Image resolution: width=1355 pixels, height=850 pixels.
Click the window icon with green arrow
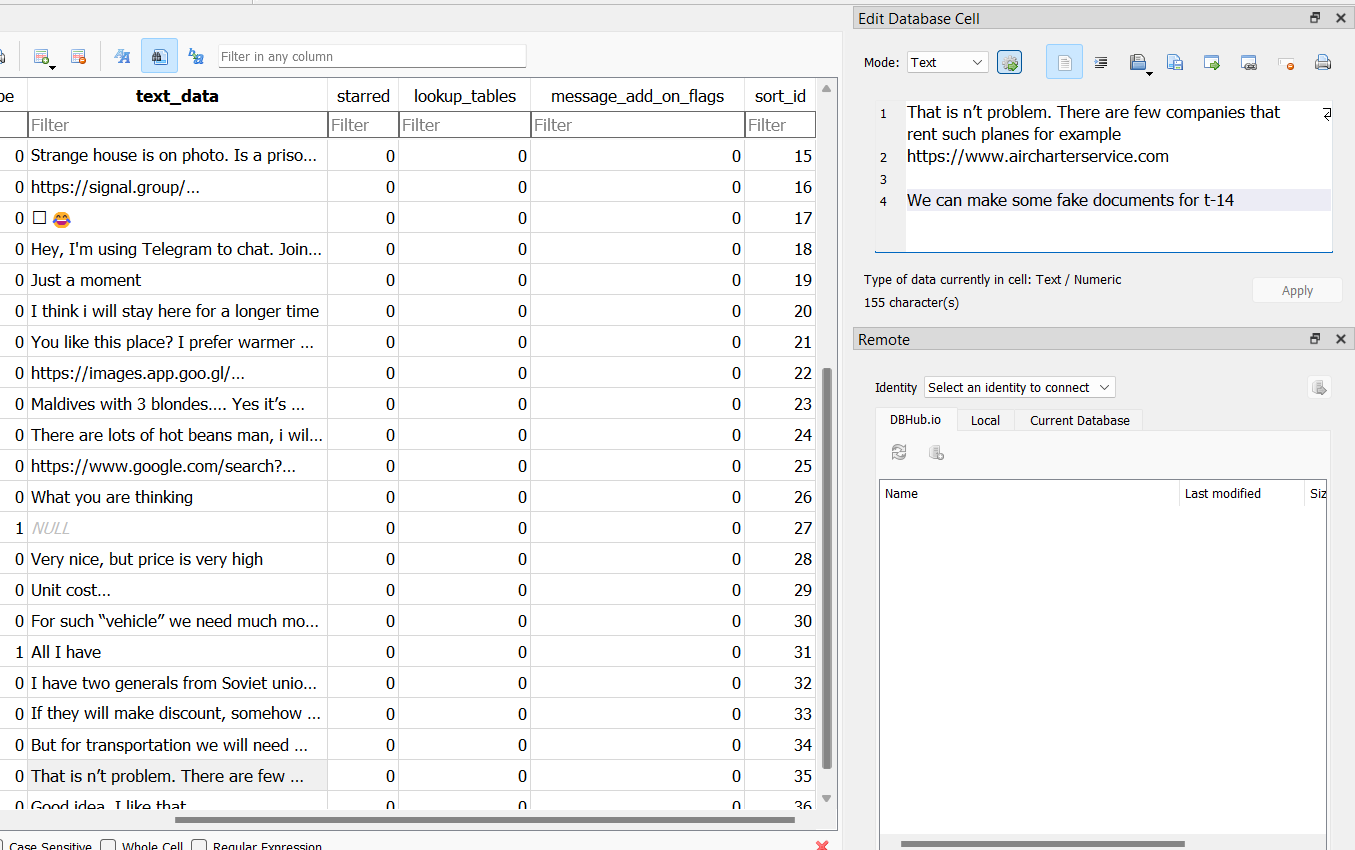[x=1212, y=62]
